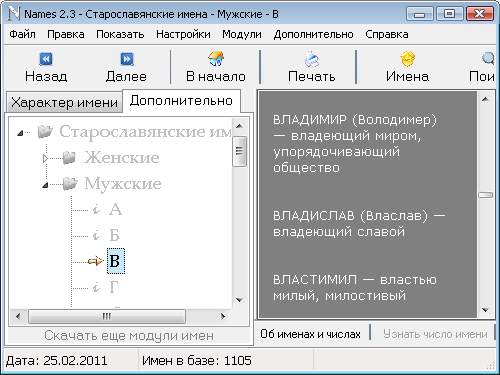Open the Файл menu
This screenshot has height=375, width=500.
point(22,34)
